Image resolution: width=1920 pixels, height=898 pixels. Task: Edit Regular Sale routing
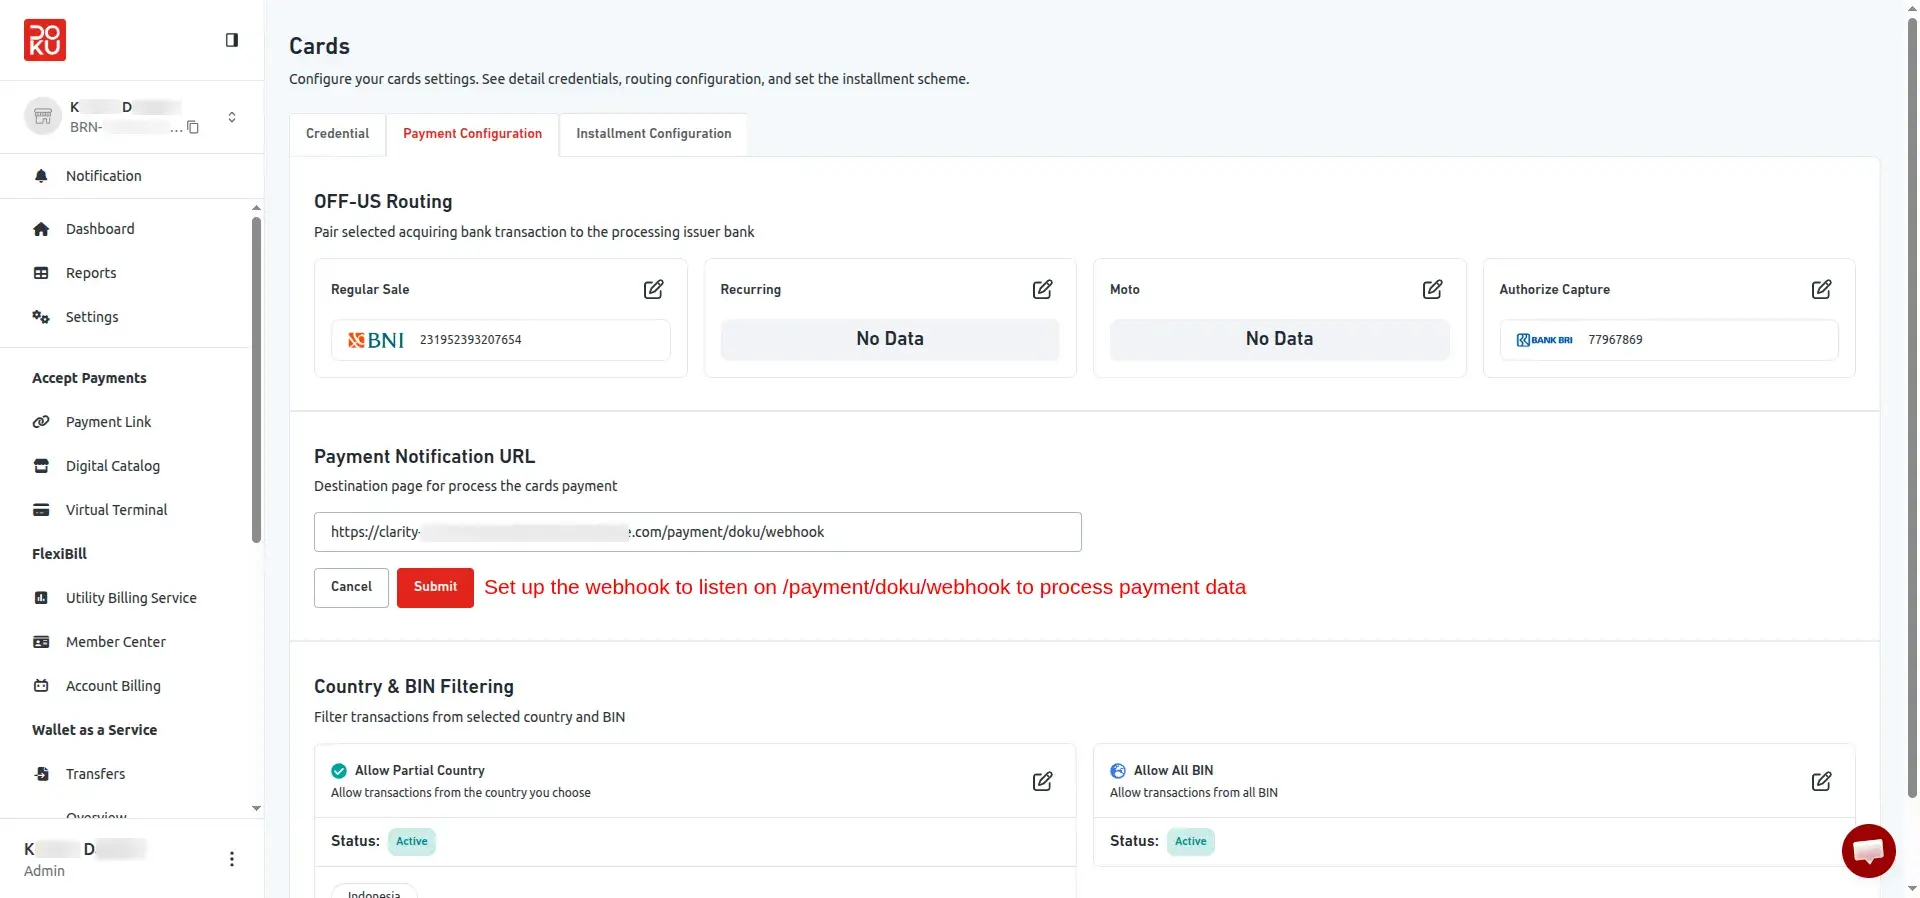653,289
